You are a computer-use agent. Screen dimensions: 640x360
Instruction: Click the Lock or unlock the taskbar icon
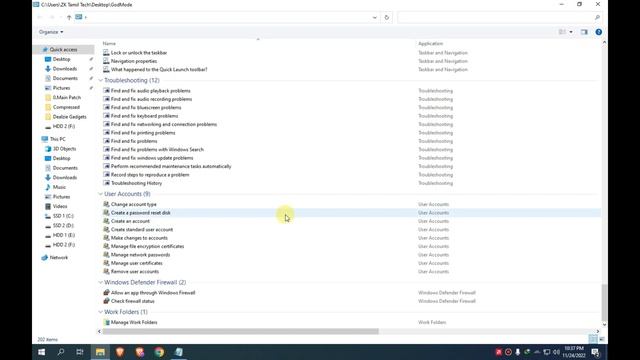pos(106,53)
